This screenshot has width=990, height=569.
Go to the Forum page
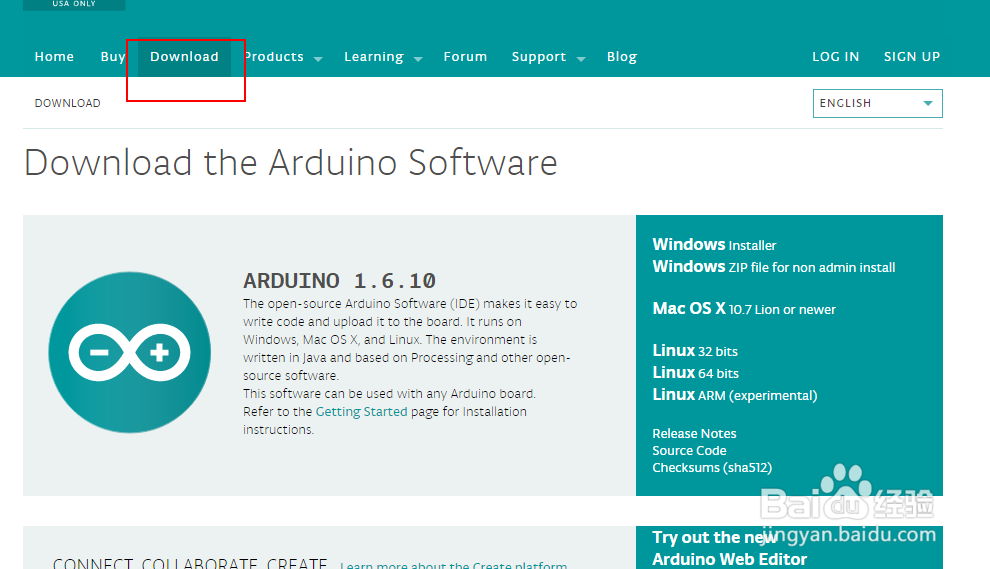click(465, 57)
